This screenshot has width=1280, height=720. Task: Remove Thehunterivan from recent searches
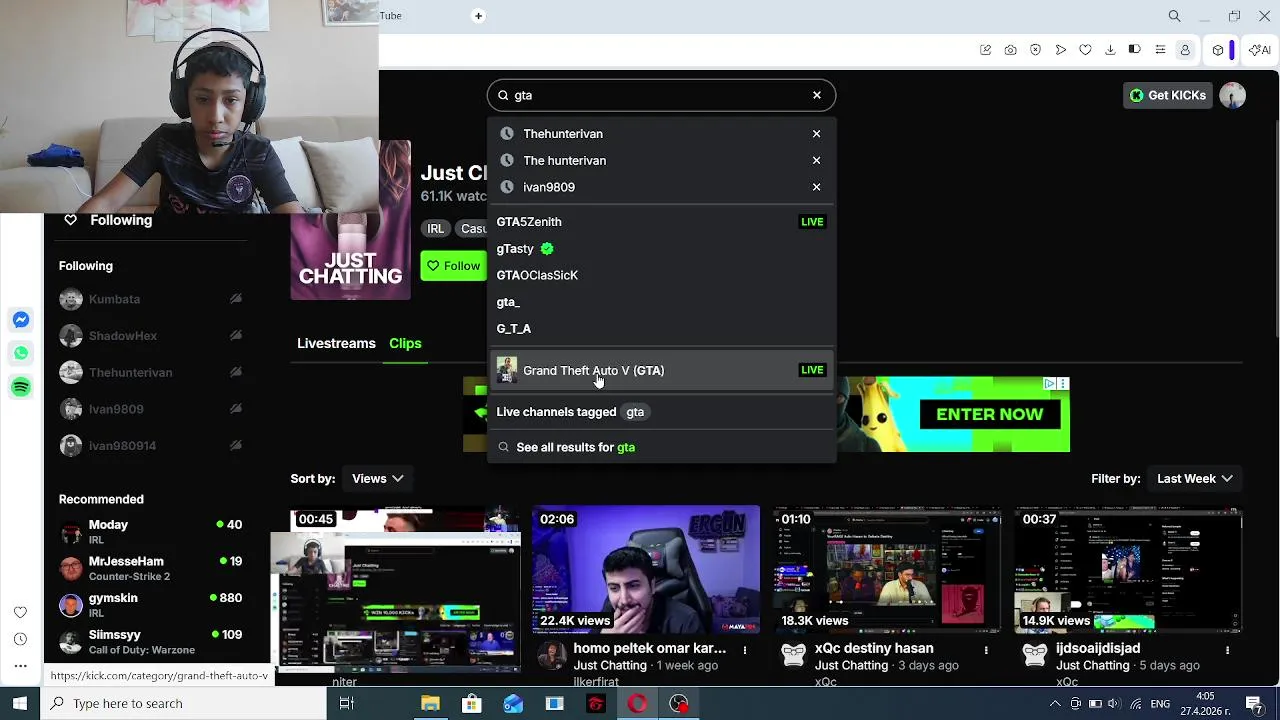(x=816, y=134)
